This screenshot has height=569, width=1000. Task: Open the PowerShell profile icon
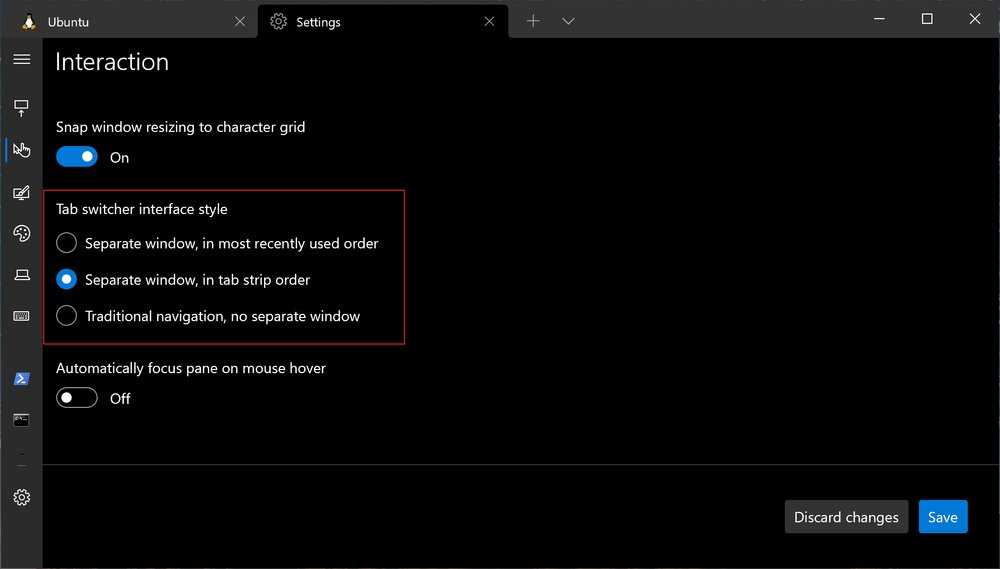click(x=21, y=379)
